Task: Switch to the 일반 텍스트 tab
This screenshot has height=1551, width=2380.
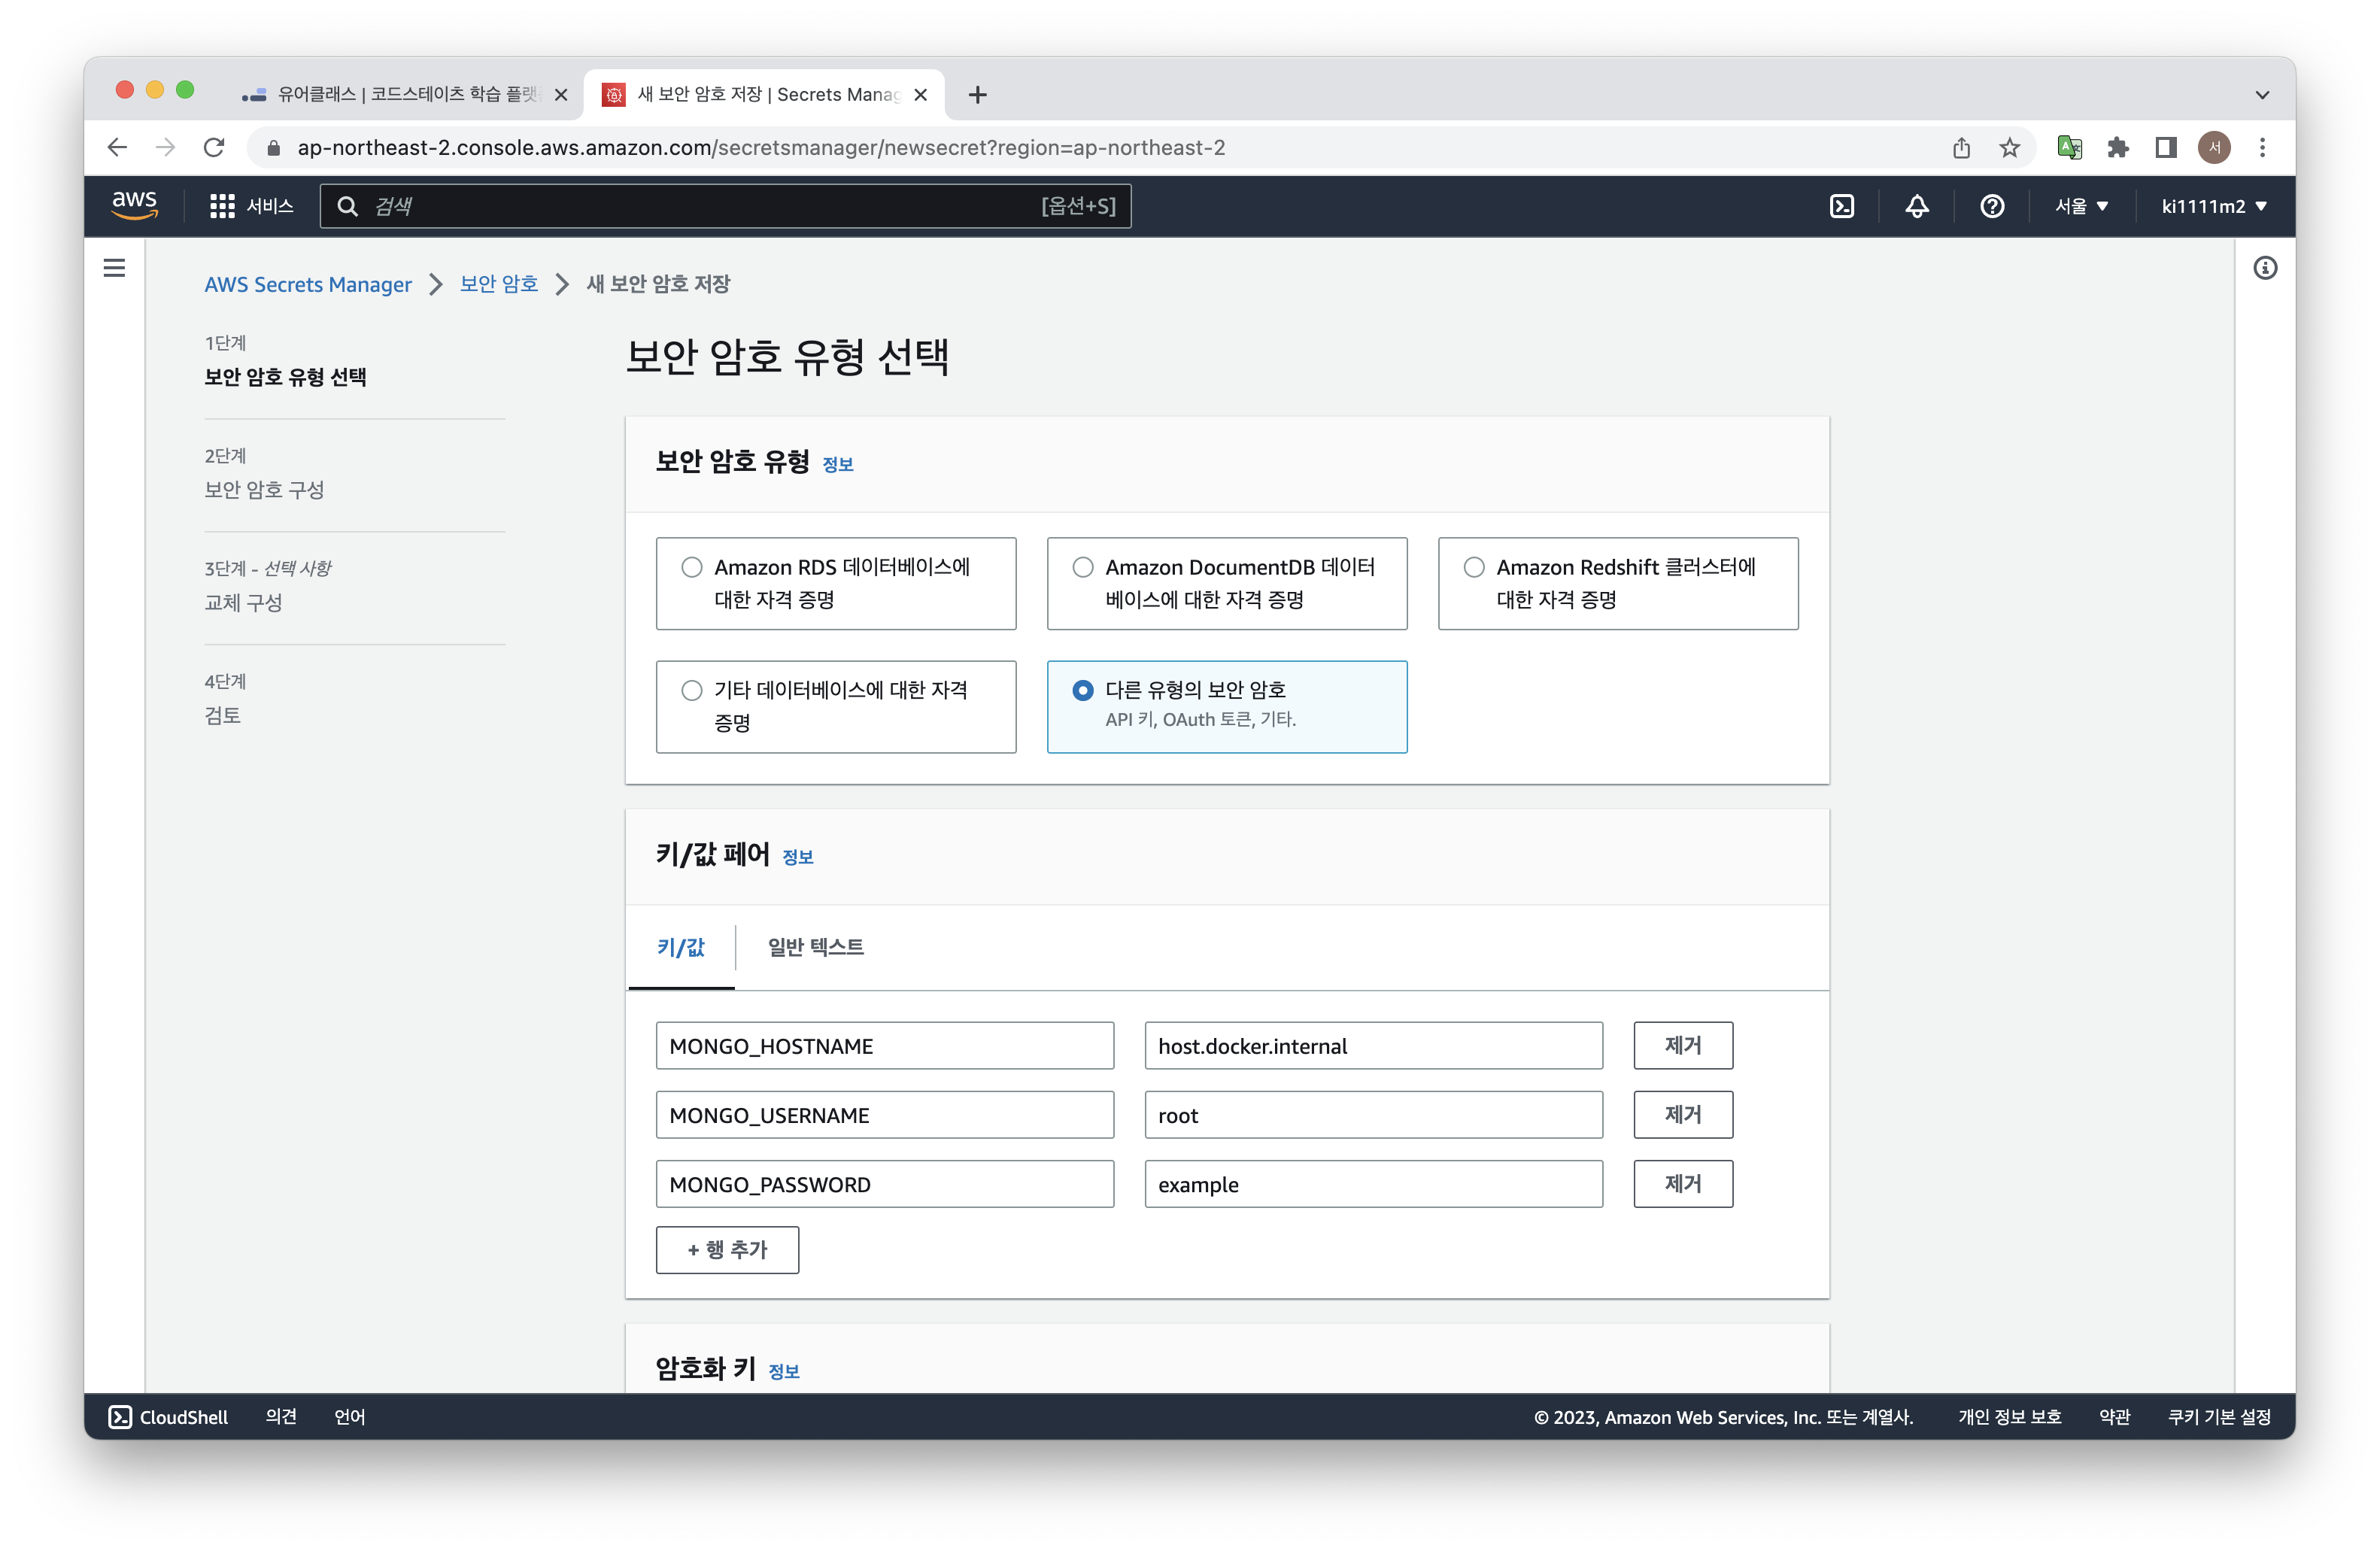Action: (816, 947)
